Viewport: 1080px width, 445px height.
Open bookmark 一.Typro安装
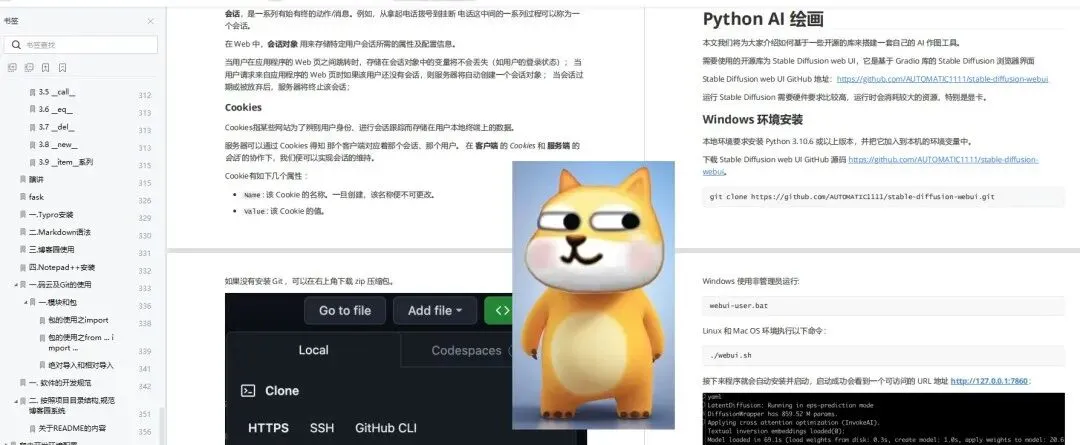(51, 215)
